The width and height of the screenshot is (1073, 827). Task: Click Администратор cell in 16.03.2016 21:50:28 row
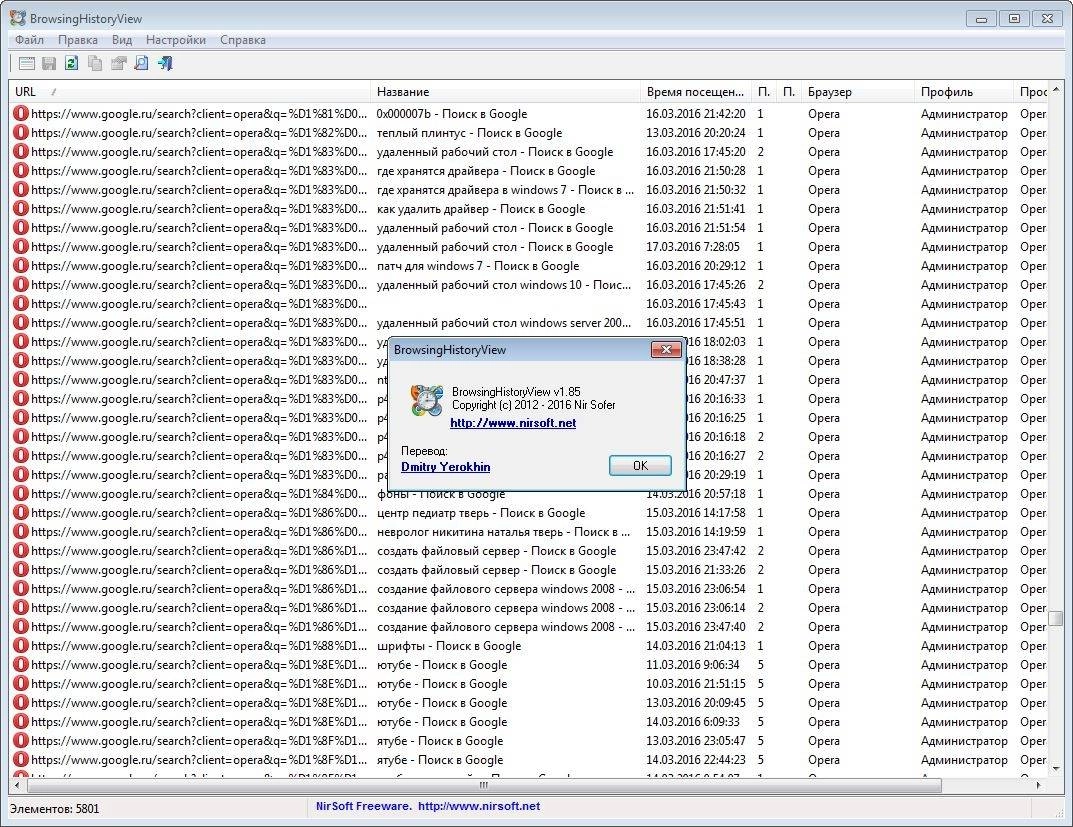(x=964, y=171)
